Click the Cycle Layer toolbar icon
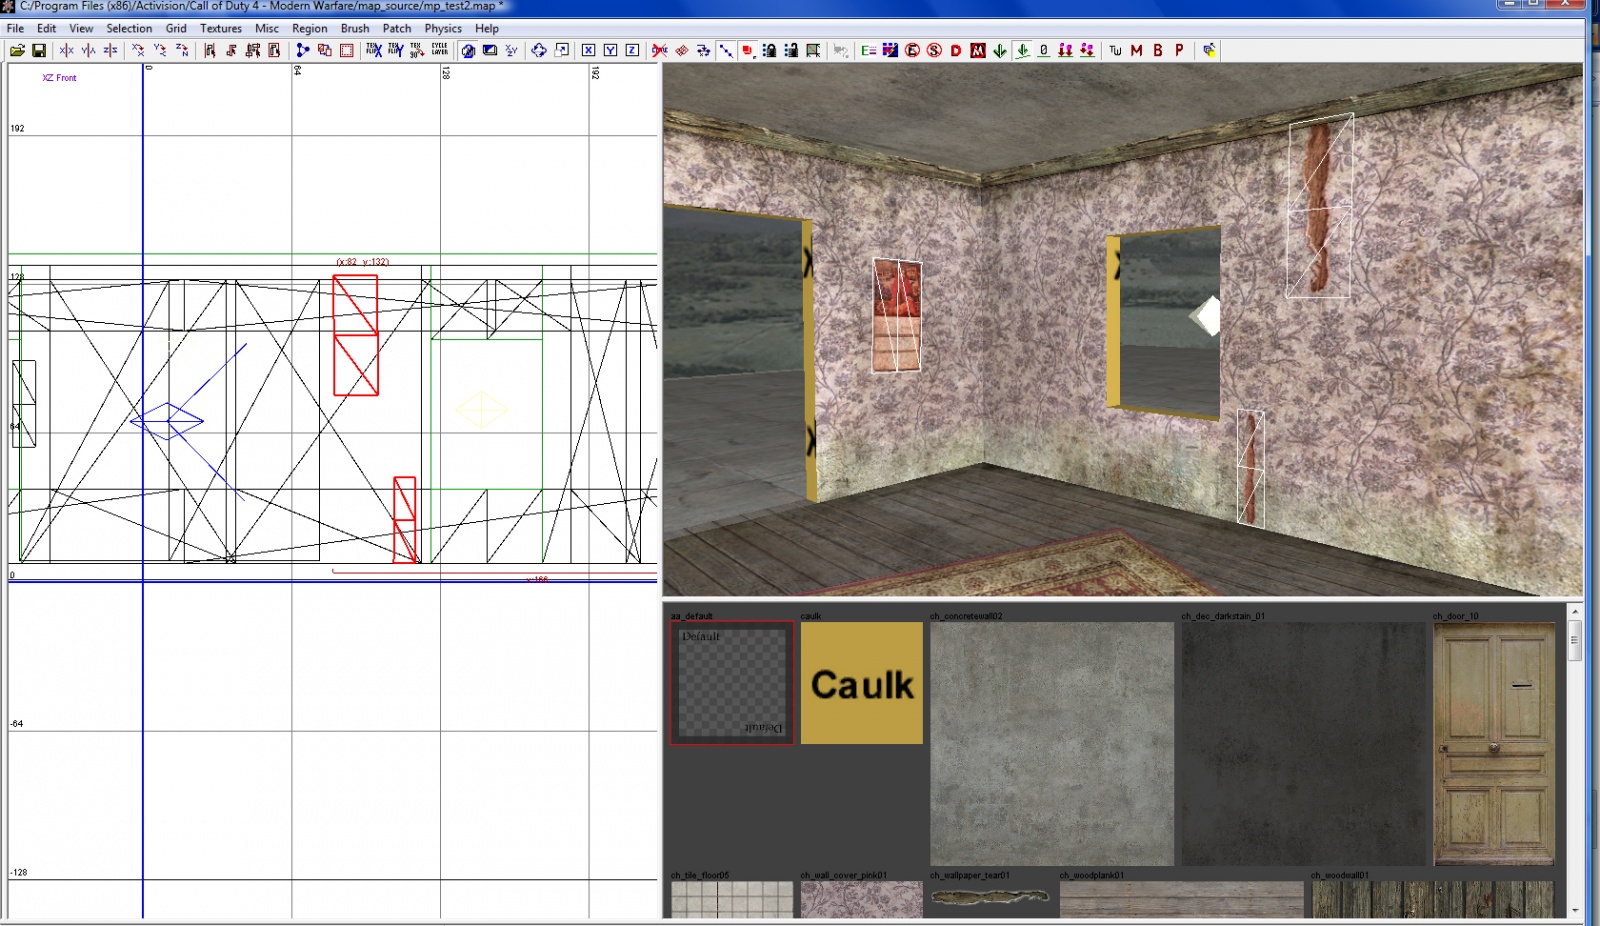Image resolution: width=1600 pixels, height=926 pixels. click(440, 50)
